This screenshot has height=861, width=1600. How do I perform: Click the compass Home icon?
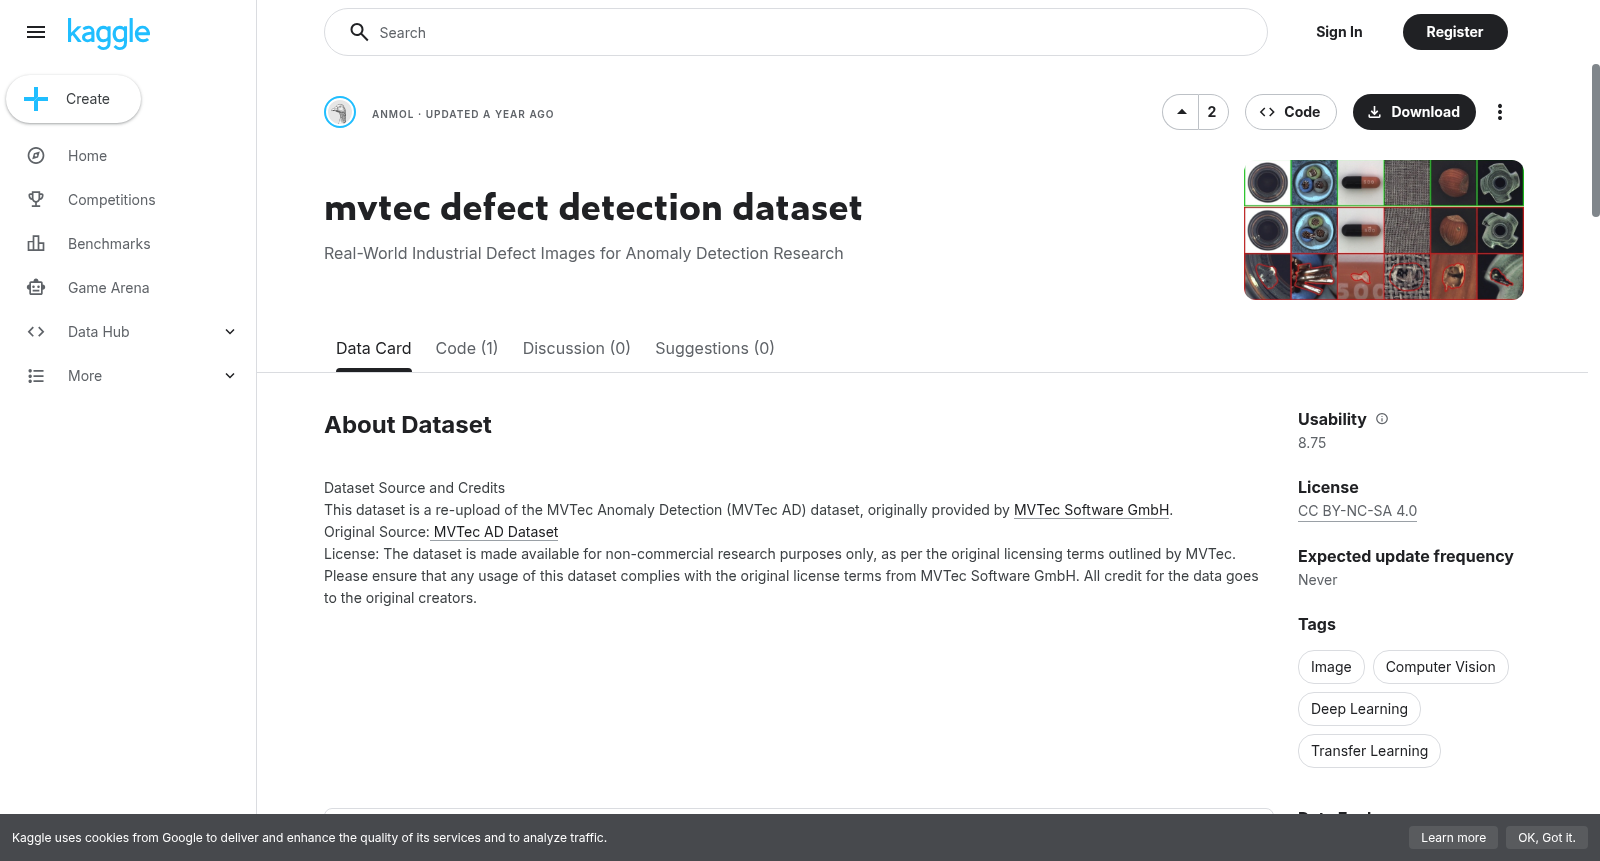coord(36,156)
